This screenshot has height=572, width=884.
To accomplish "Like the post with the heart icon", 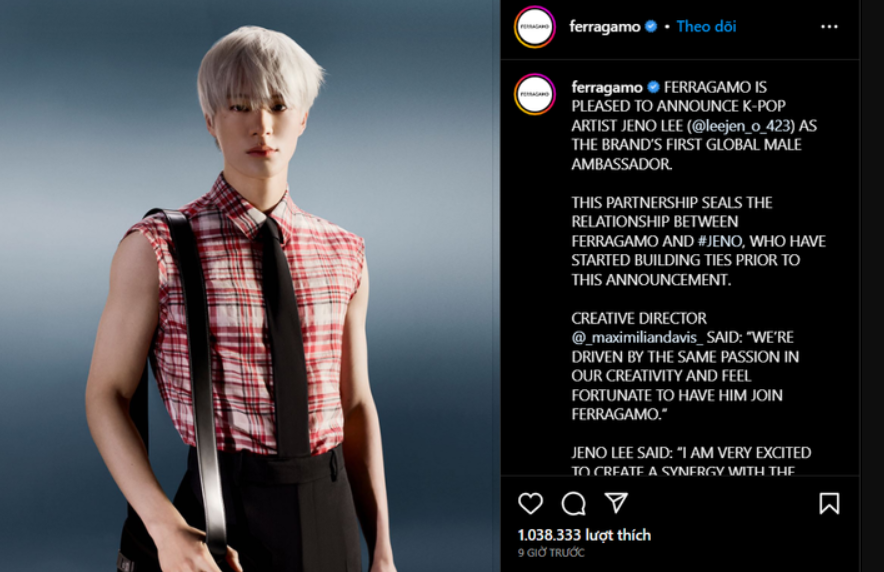I will 530,503.
